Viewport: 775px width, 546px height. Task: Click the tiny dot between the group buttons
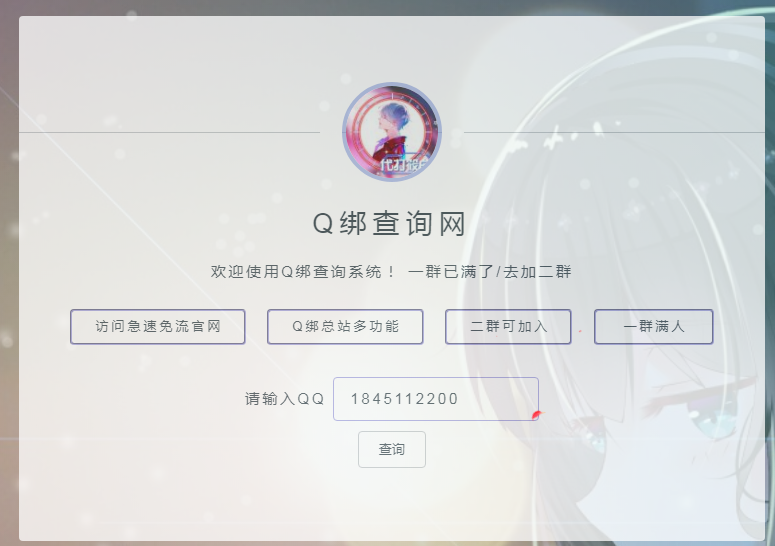[x=580, y=331]
